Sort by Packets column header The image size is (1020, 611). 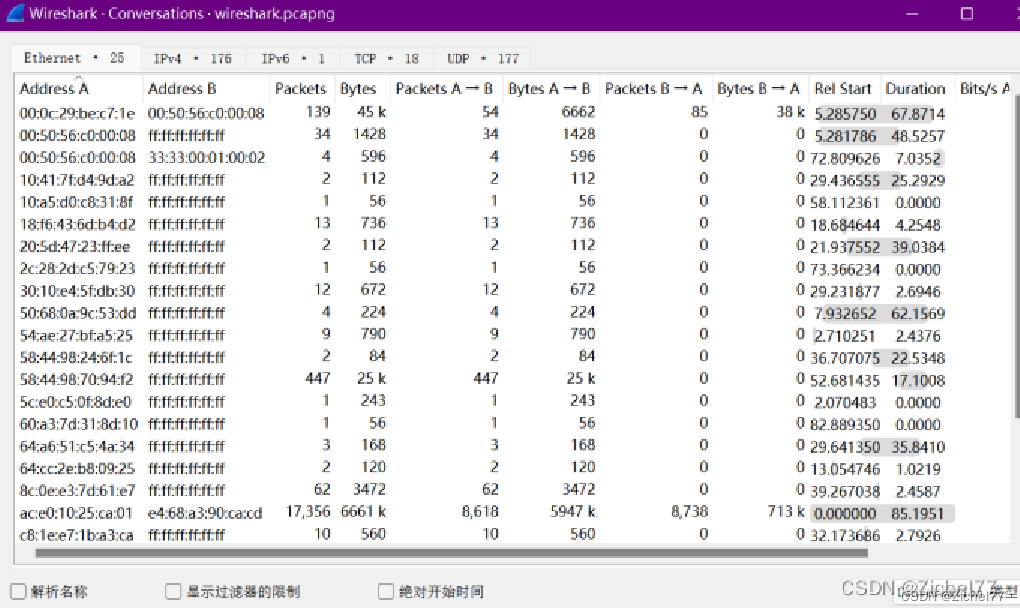301,89
